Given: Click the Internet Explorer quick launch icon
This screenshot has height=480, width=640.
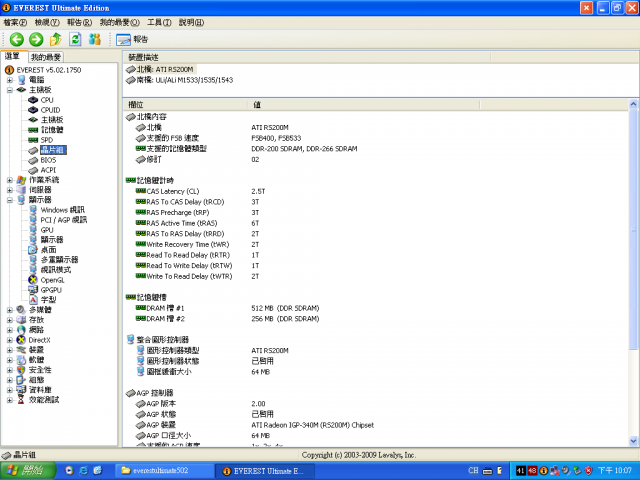Looking at the screenshot, I should pyautogui.click(x=83, y=470).
